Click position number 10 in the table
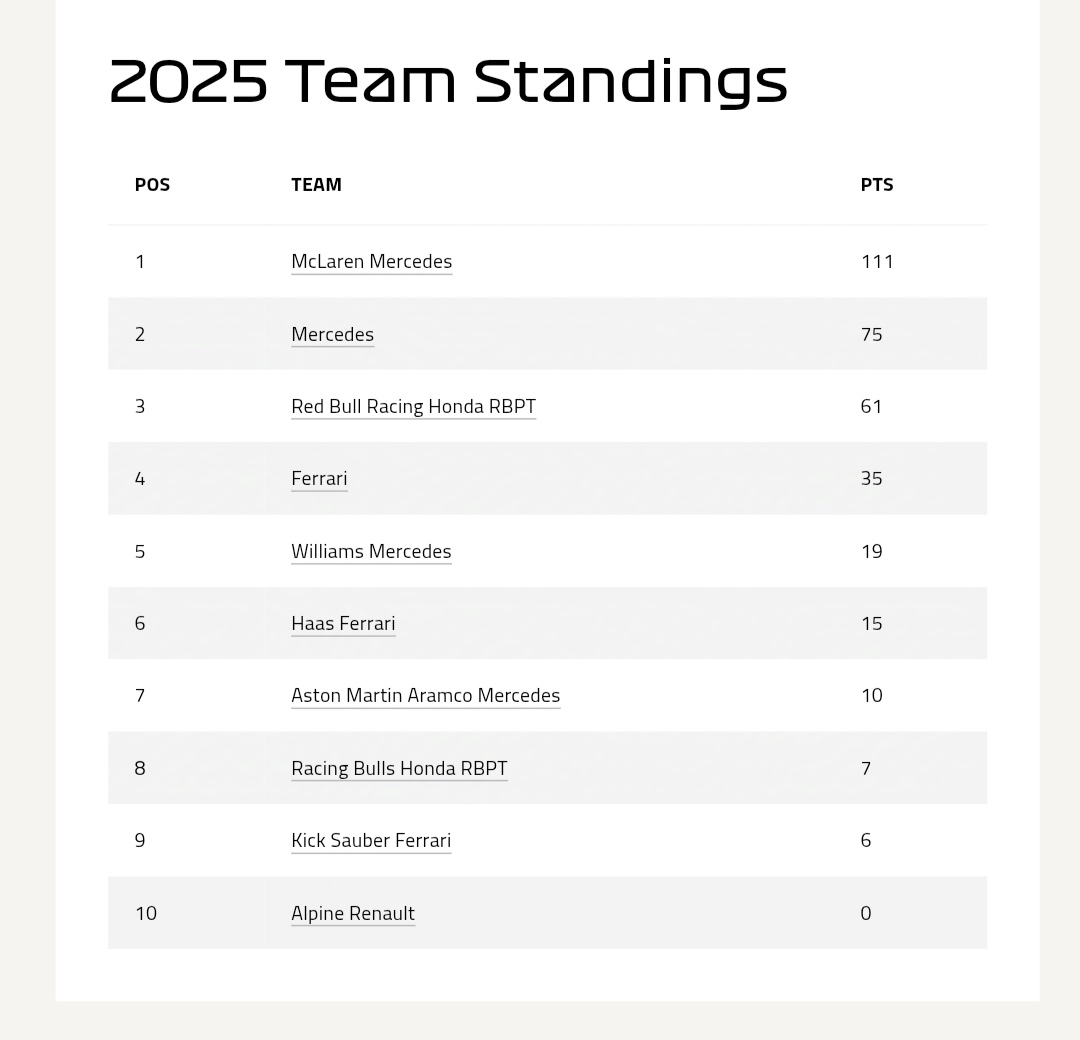 pyautogui.click(x=146, y=913)
